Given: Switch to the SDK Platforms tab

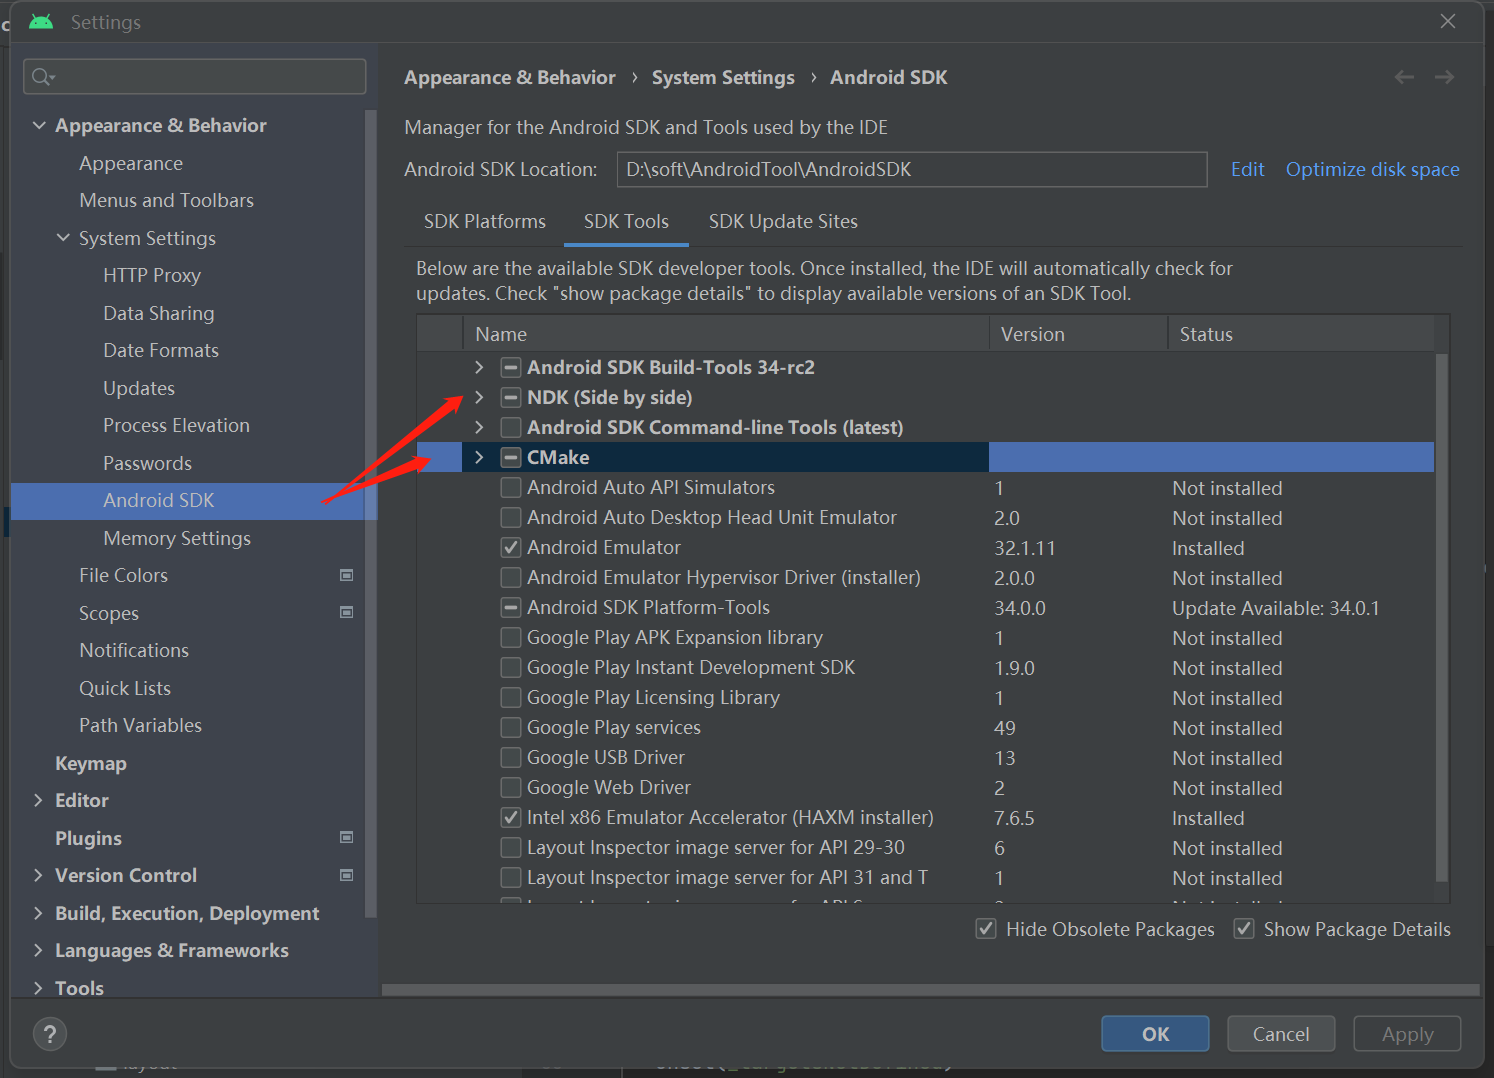Looking at the screenshot, I should point(485,221).
